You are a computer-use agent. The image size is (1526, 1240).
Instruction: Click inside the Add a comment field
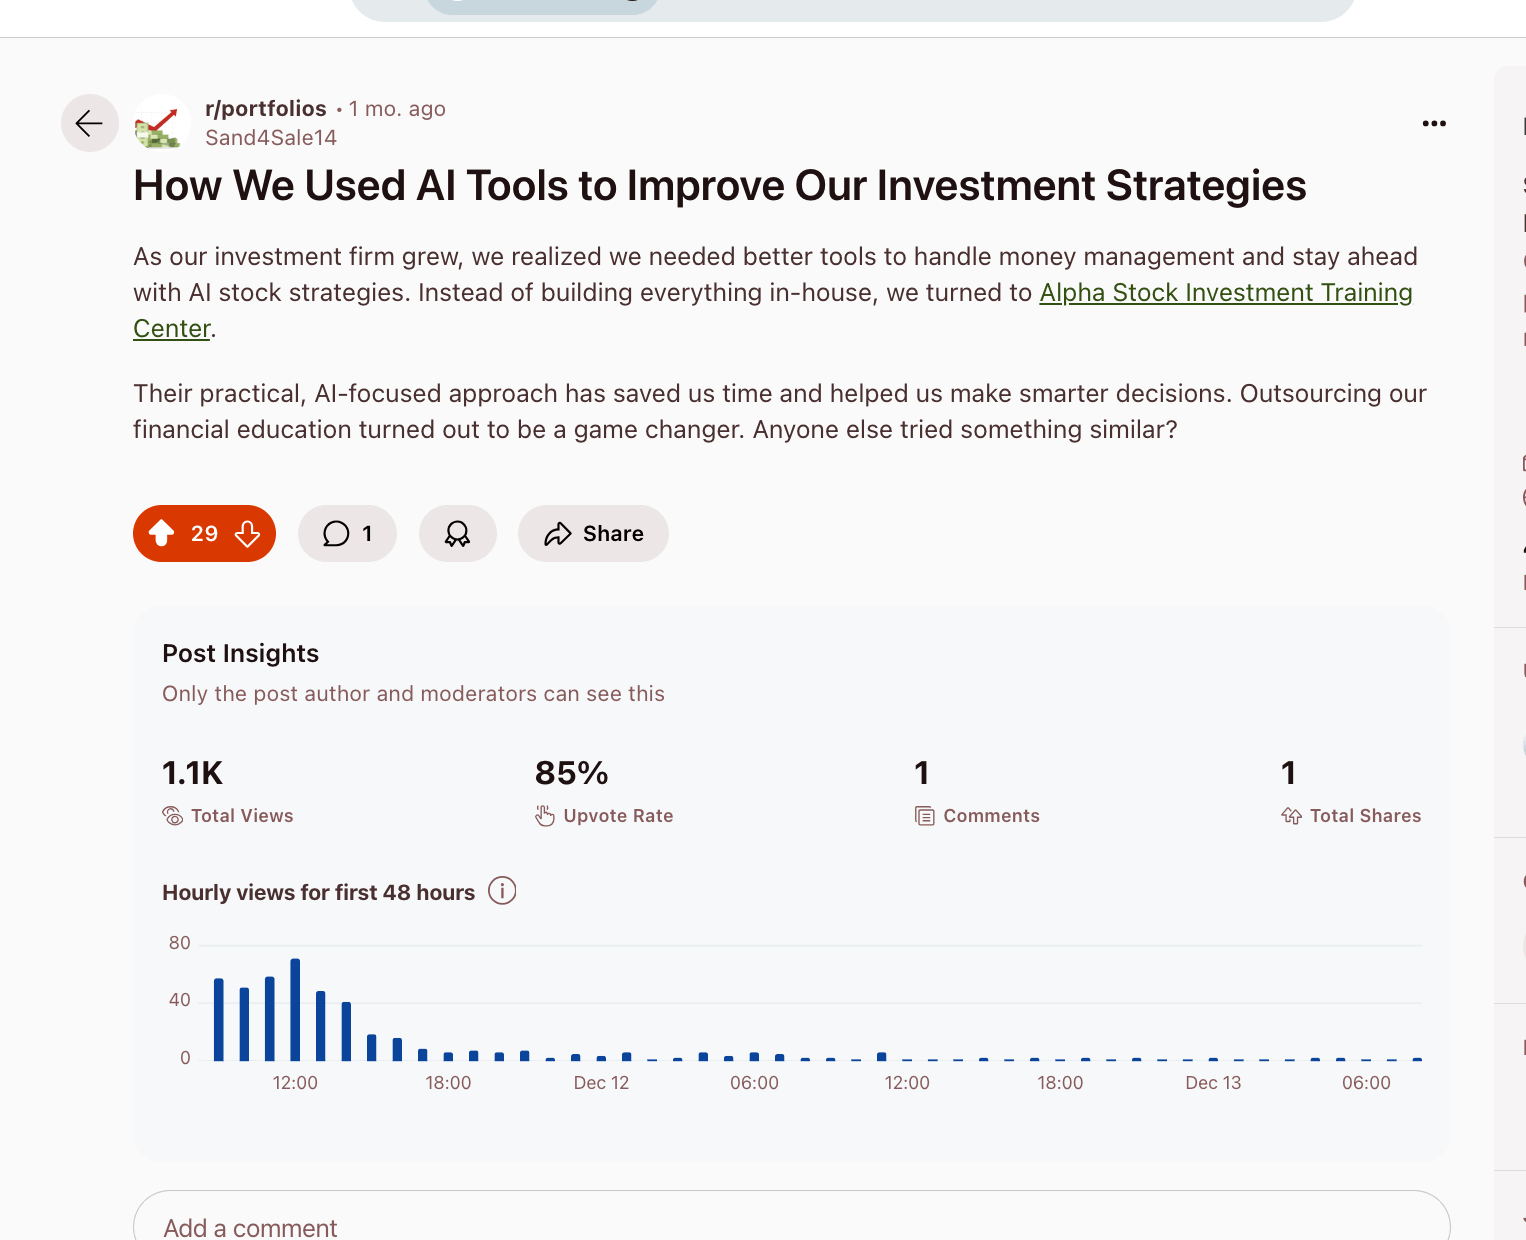click(790, 1224)
